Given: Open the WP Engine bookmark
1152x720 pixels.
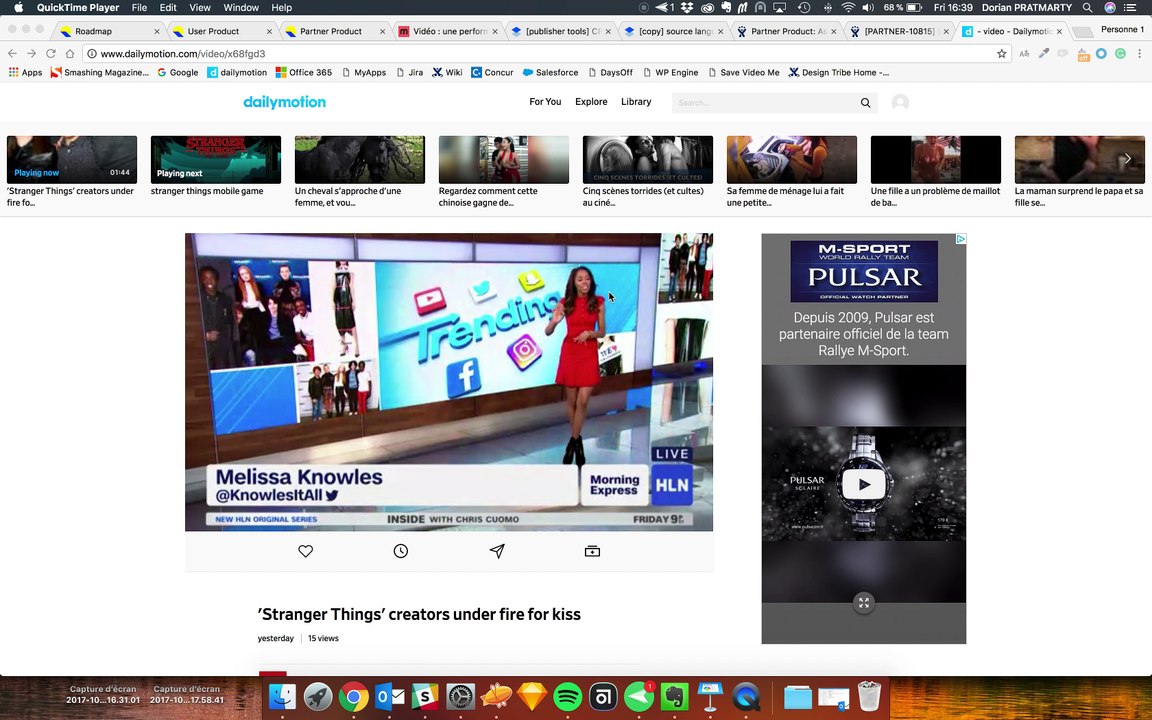Looking at the screenshot, I should [671, 73].
